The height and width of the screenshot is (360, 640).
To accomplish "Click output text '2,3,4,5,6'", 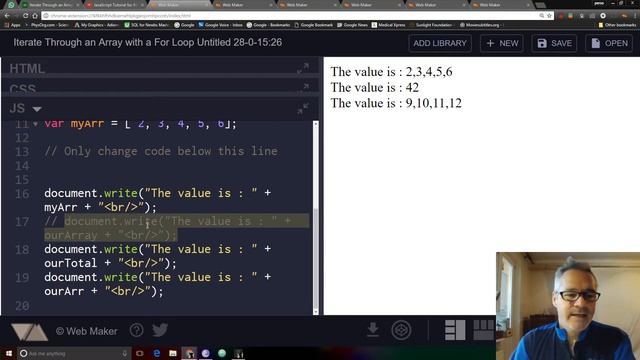I will tap(429, 72).
